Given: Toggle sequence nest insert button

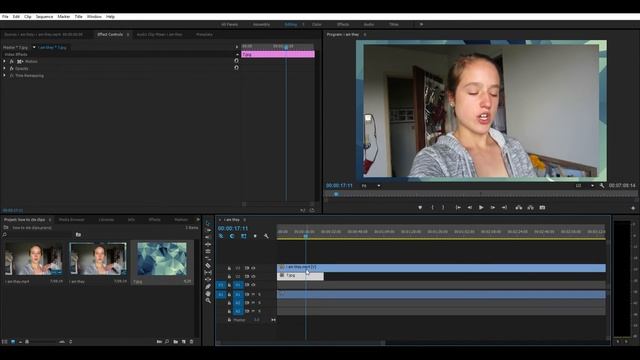Looking at the screenshot, I should (x=221, y=236).
